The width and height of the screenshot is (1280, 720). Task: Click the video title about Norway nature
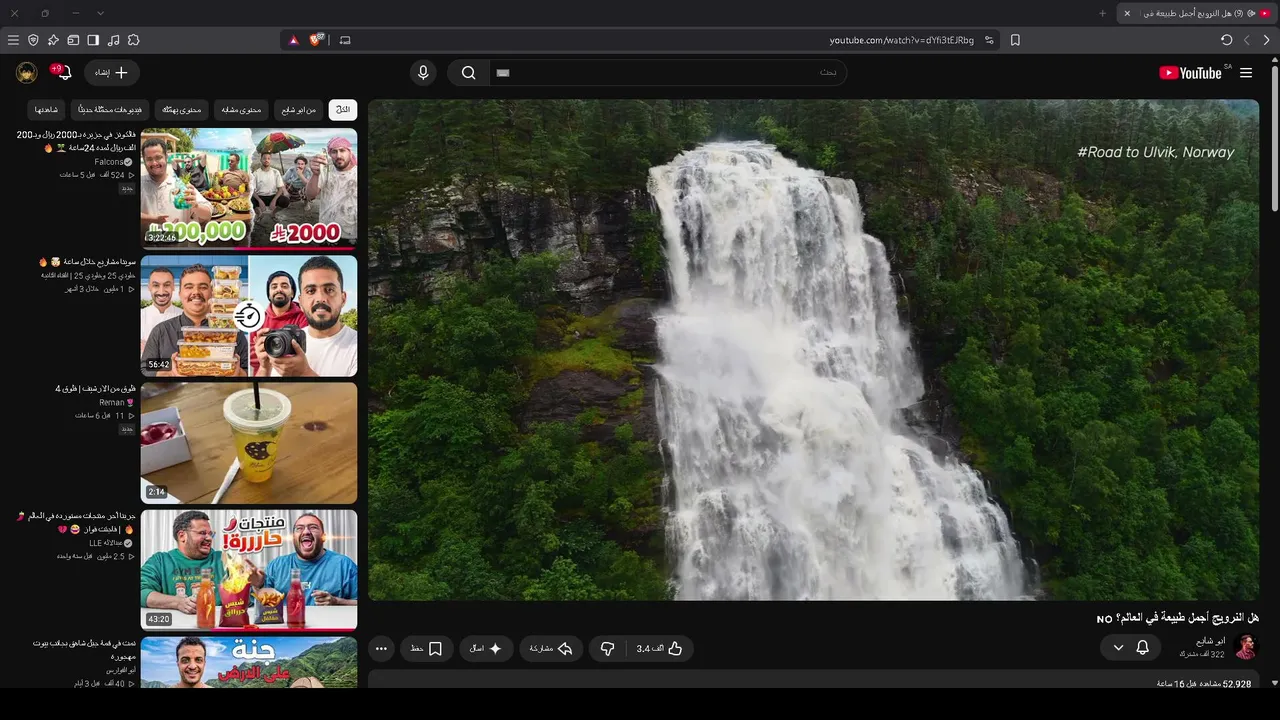pyautogui.click(x=1178, y=618)
